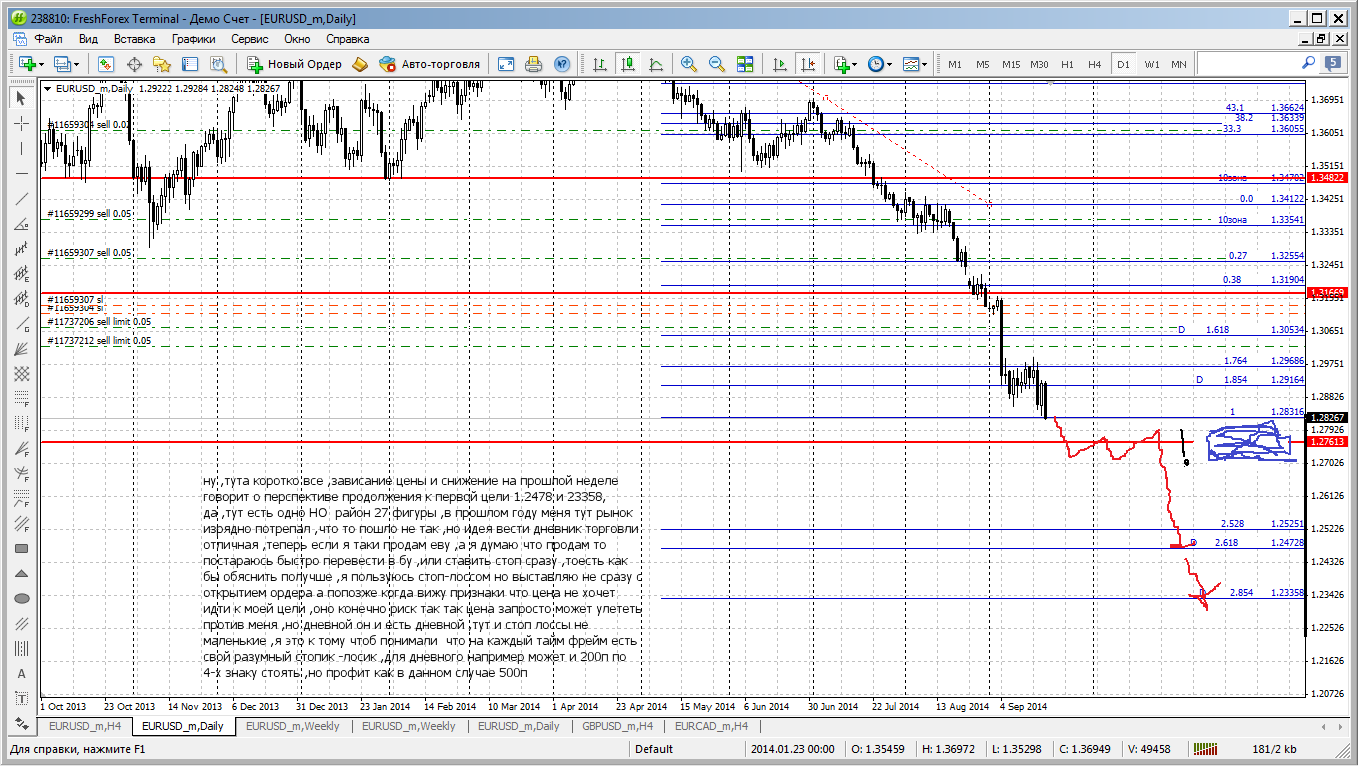Click the print chart icon
The width and height of the screenshot is (1358, 766).
point(534,64)
